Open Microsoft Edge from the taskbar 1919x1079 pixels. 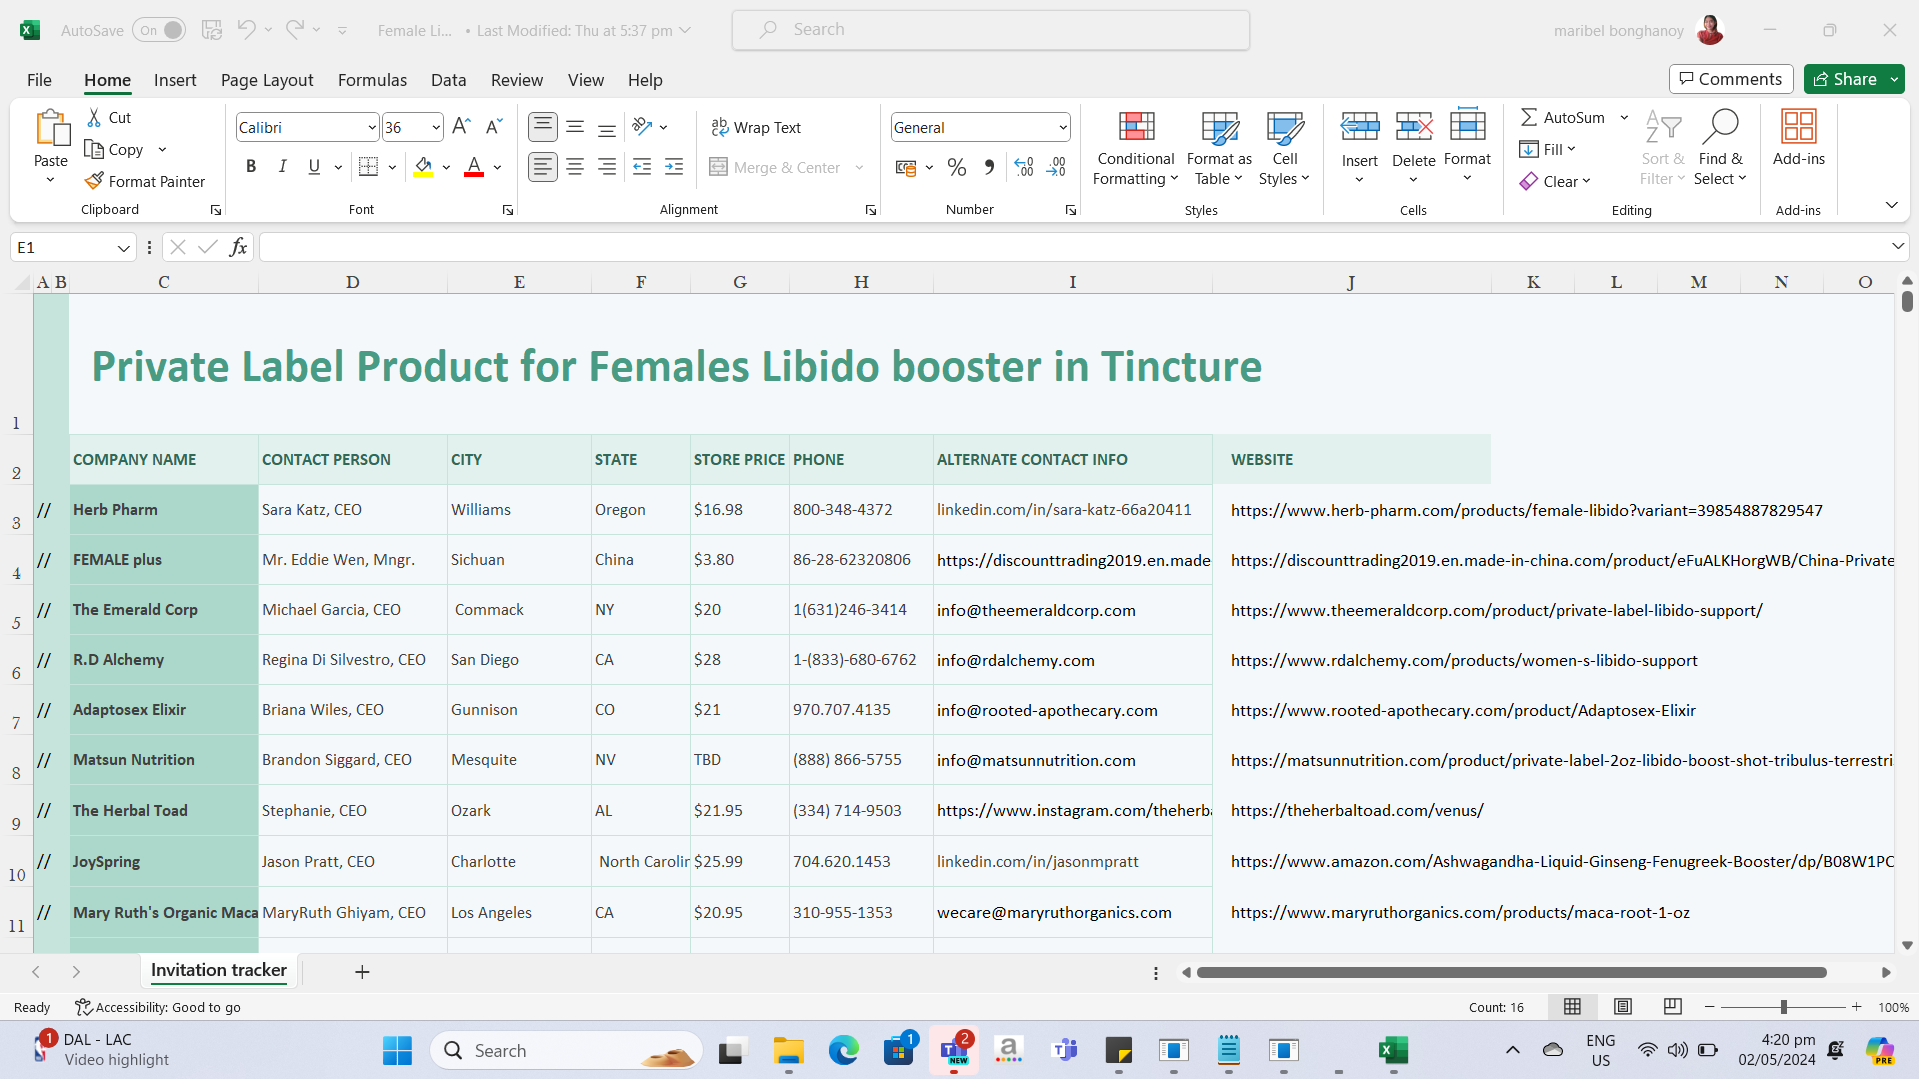843,1050
